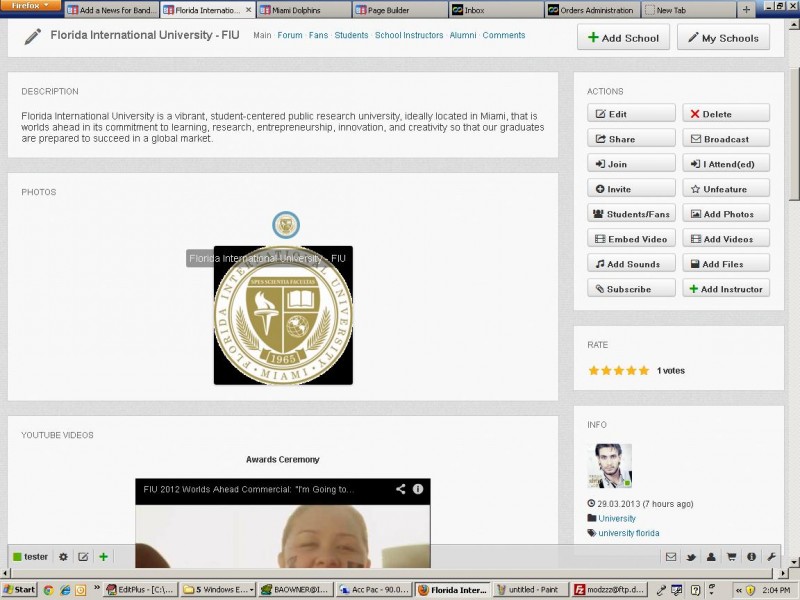The image size is (800, 600).
Task: Switch to the New Tab browser tab
Action: coord(688,10)
